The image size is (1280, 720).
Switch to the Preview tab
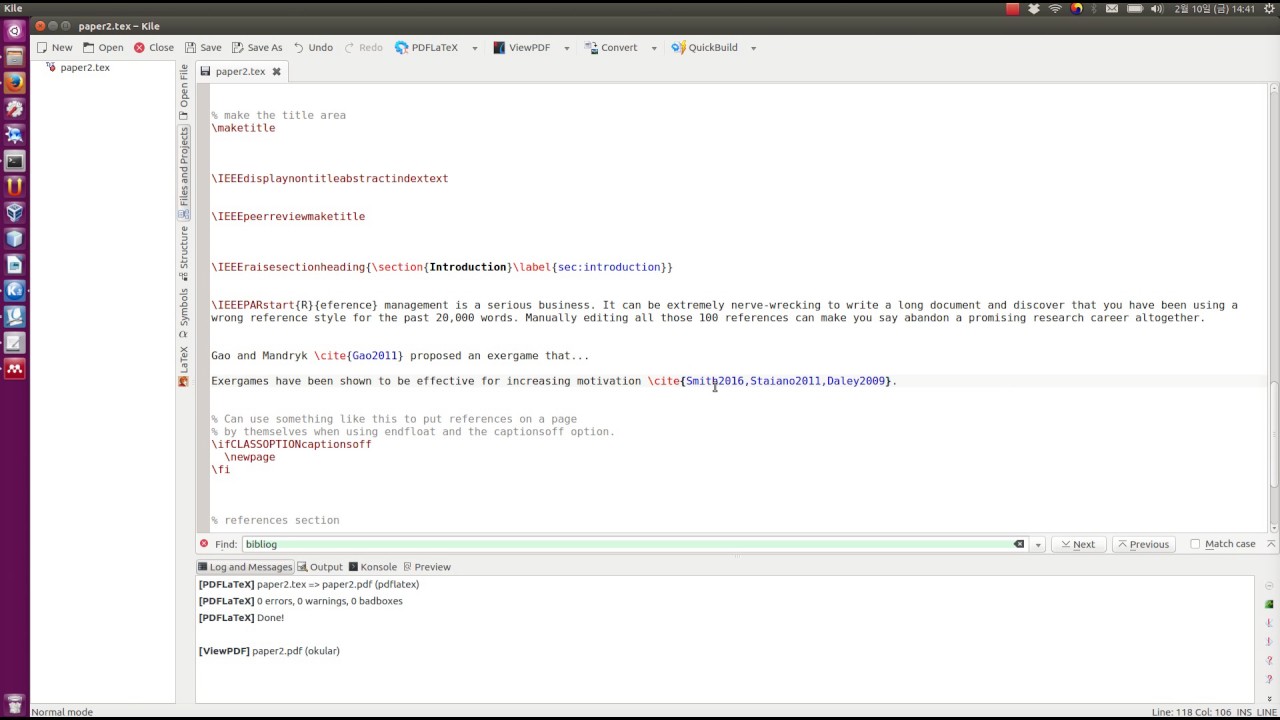point(426,567)
